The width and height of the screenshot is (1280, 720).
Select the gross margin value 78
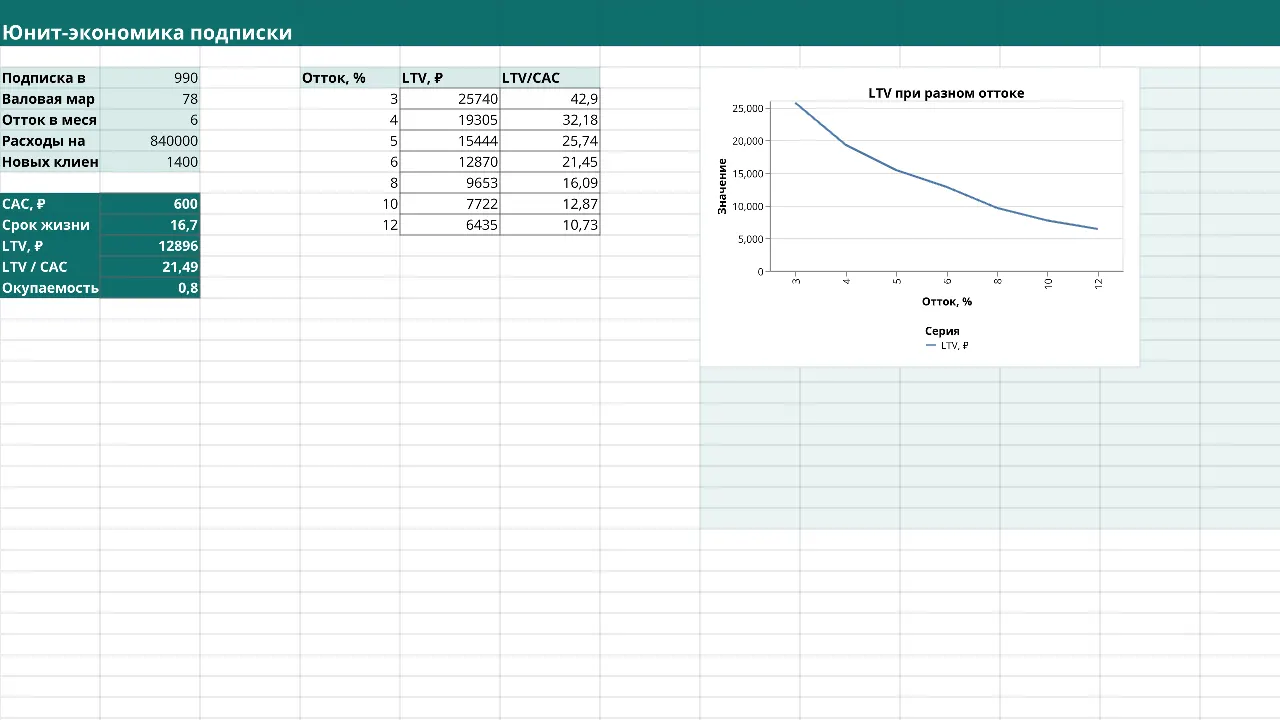[x=150, y=99]
